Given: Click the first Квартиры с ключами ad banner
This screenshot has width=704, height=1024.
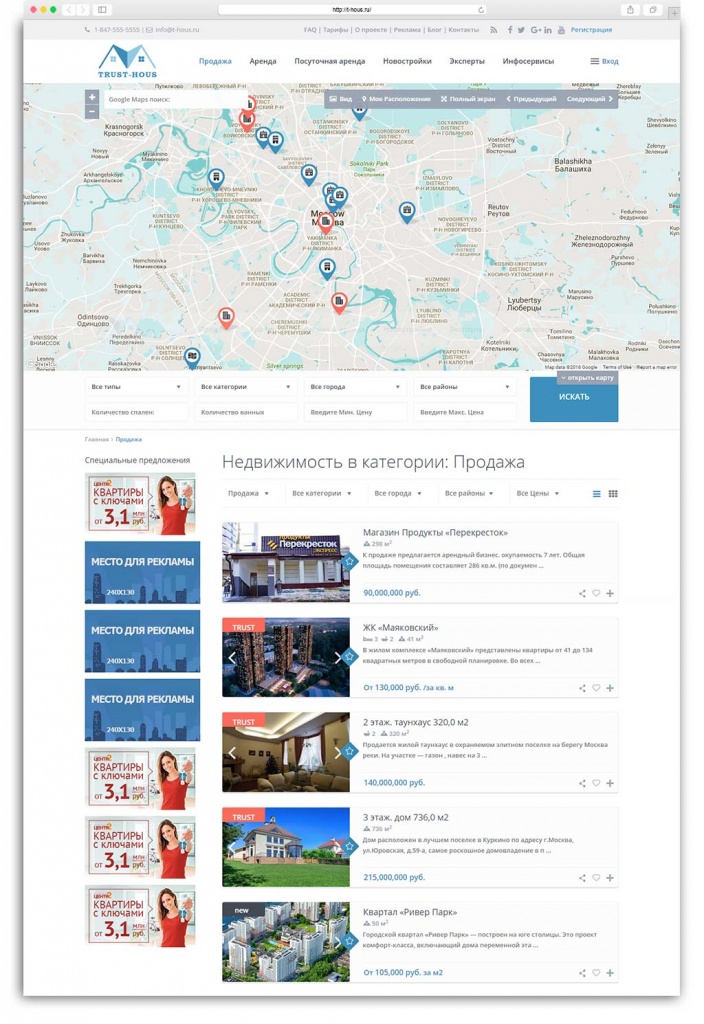Looking at the screenshot, I should [x=140, y=503].
